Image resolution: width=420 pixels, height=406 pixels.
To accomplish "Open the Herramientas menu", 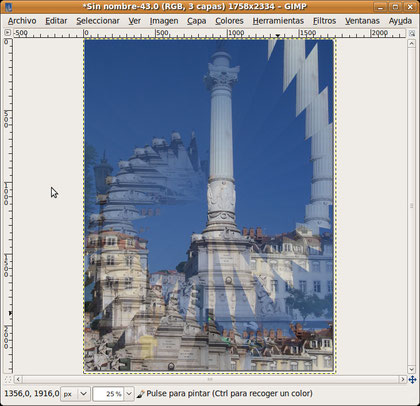I will 278,21.
